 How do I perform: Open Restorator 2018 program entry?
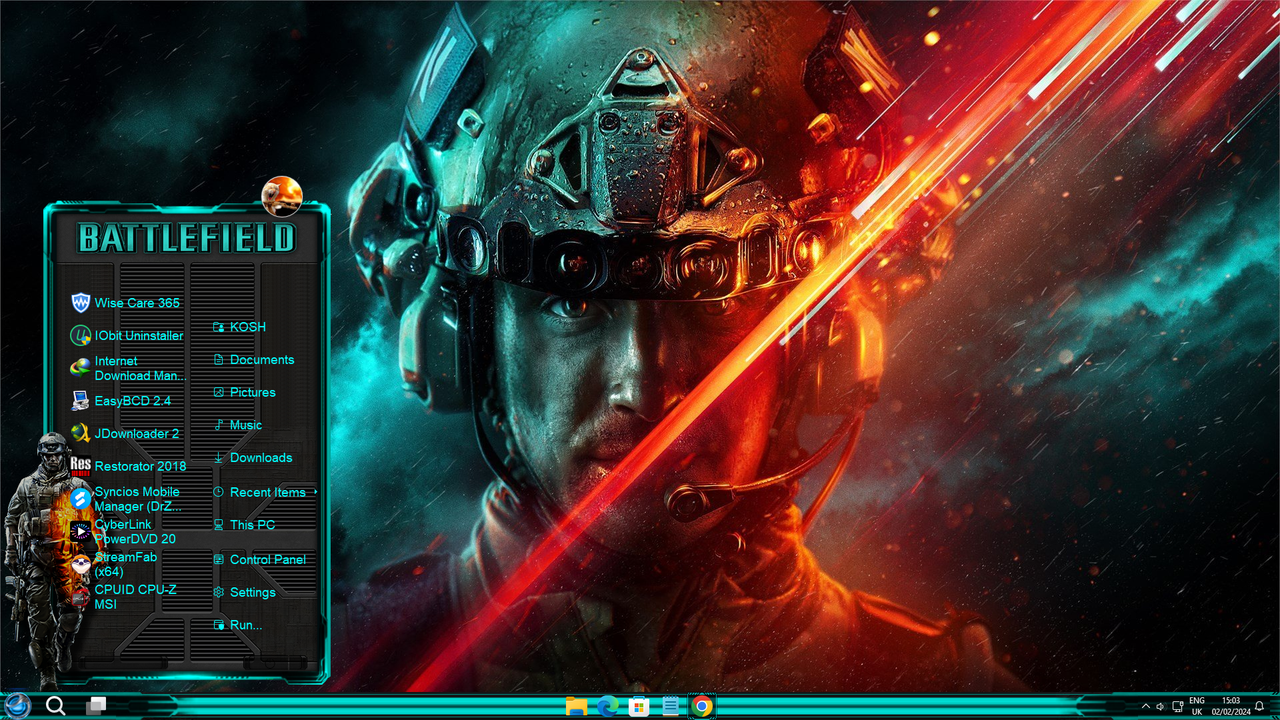127,466
